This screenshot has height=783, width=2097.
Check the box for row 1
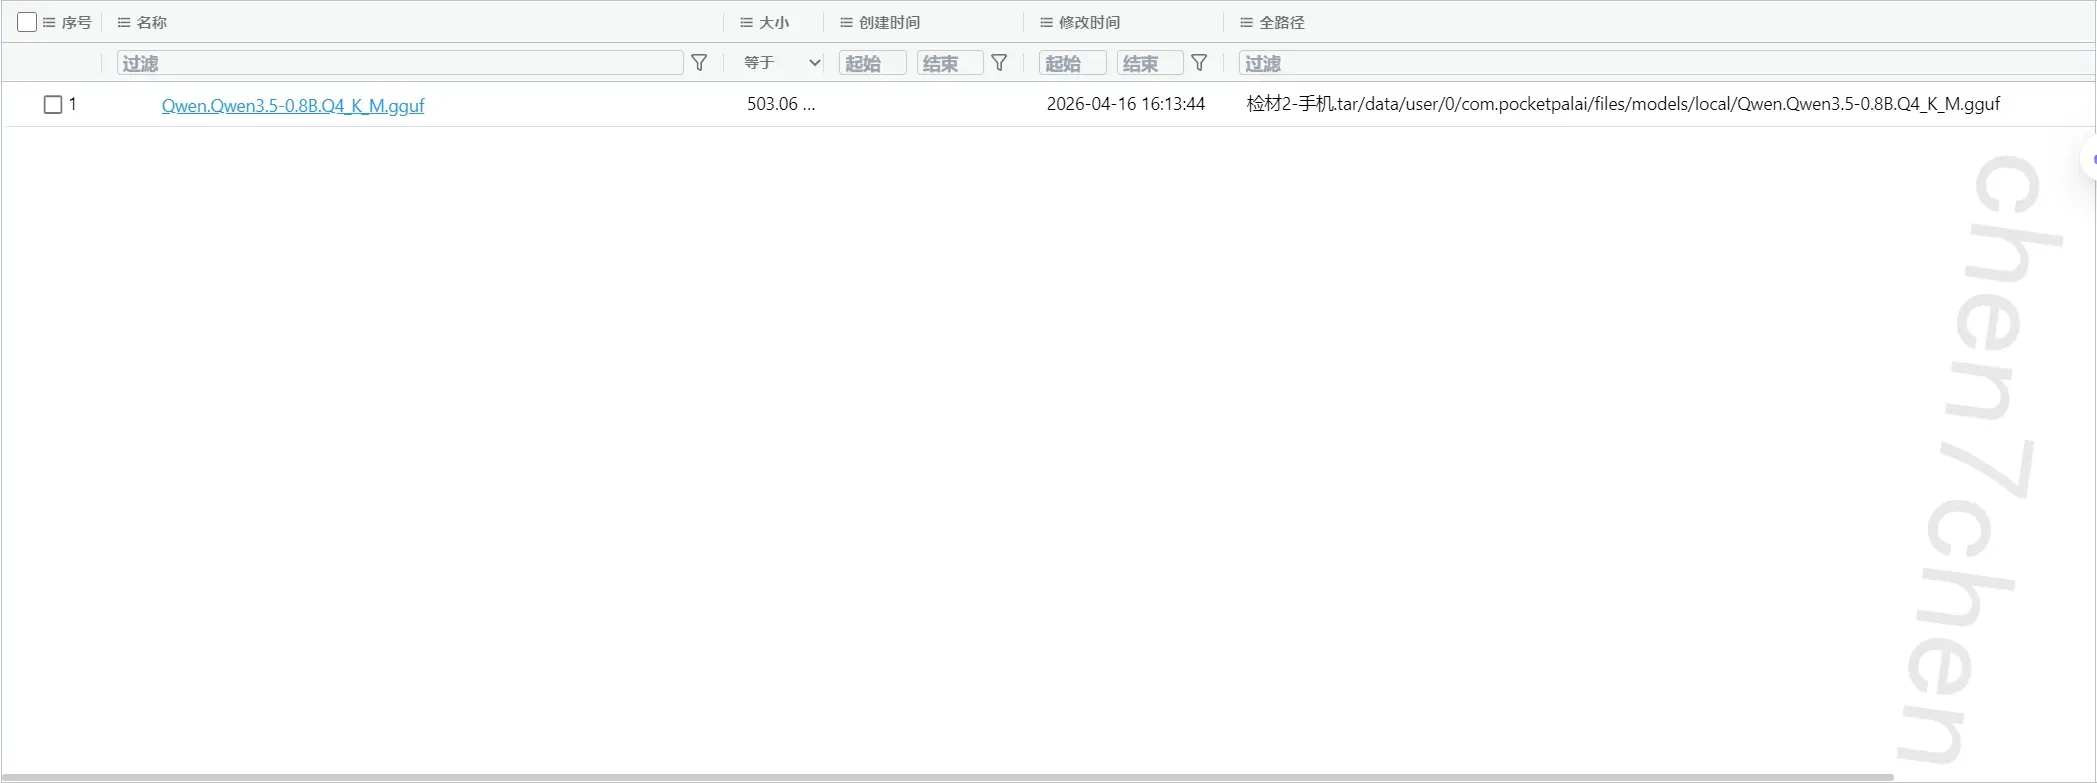(53, 104)
